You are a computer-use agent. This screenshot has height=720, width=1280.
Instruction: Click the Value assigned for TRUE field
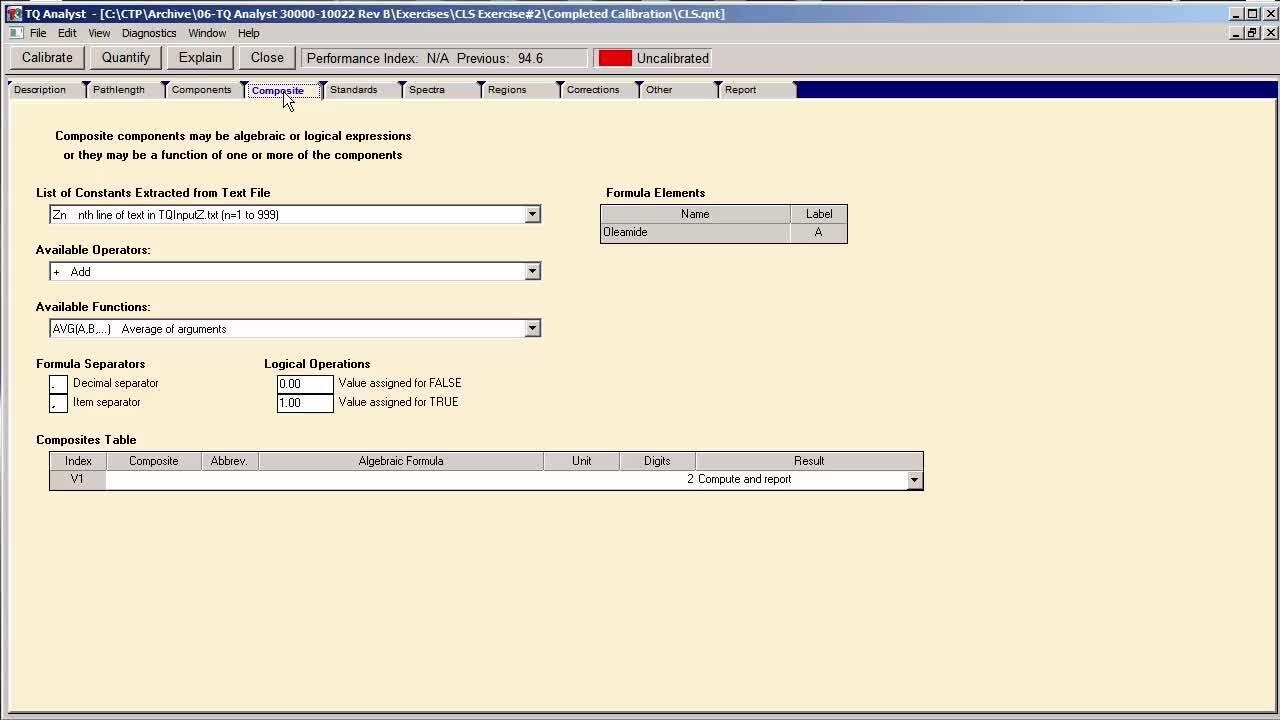pos(305,403)
